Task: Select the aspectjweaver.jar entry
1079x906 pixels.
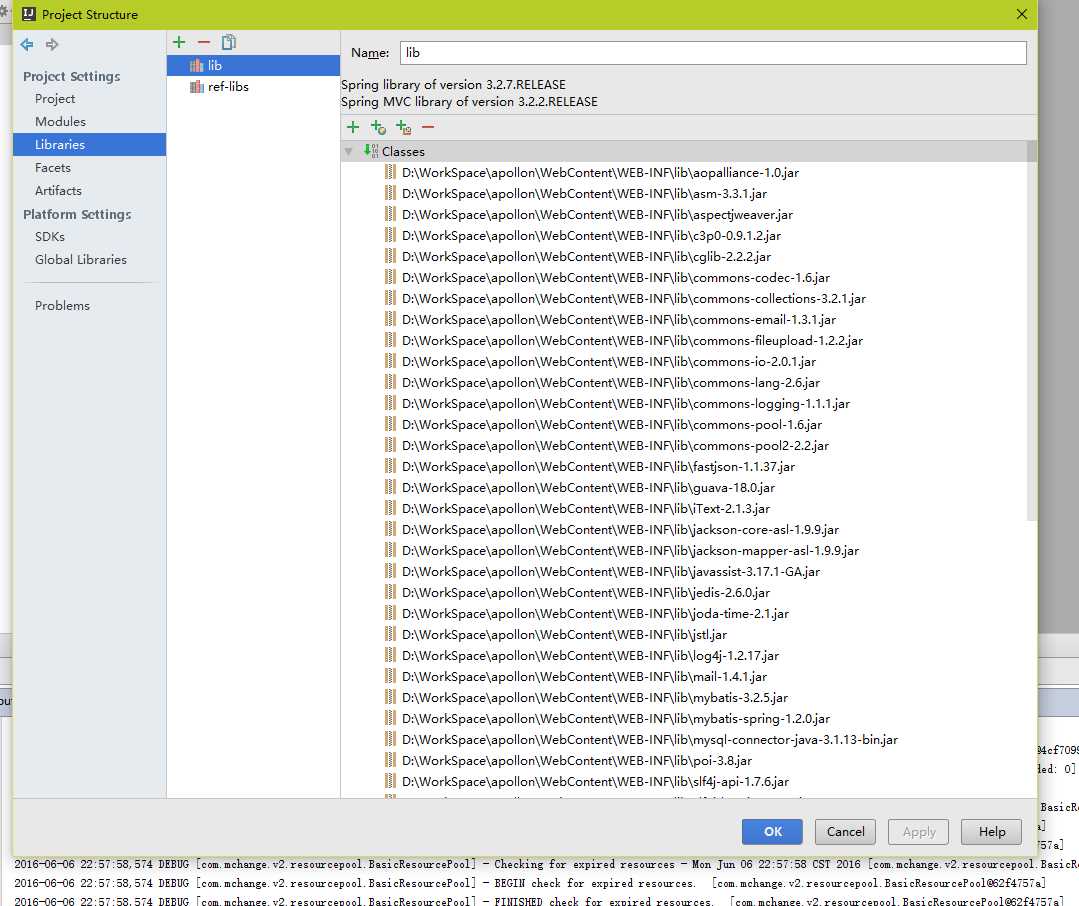Action: click(x=597, y=215)
